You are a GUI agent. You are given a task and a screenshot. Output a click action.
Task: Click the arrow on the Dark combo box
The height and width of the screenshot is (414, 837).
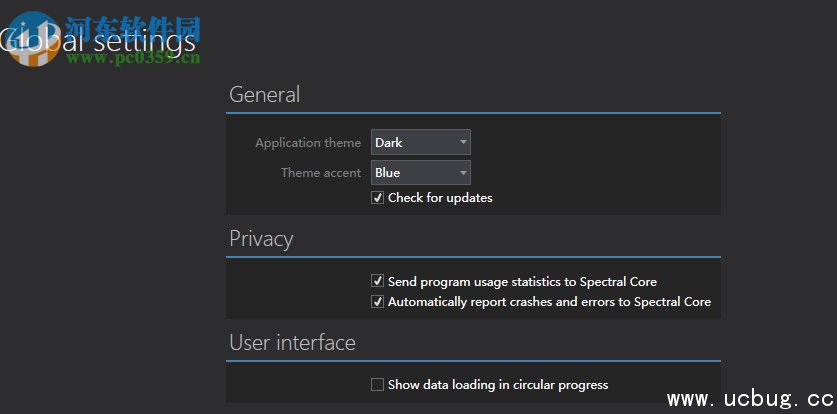point(463,143)
